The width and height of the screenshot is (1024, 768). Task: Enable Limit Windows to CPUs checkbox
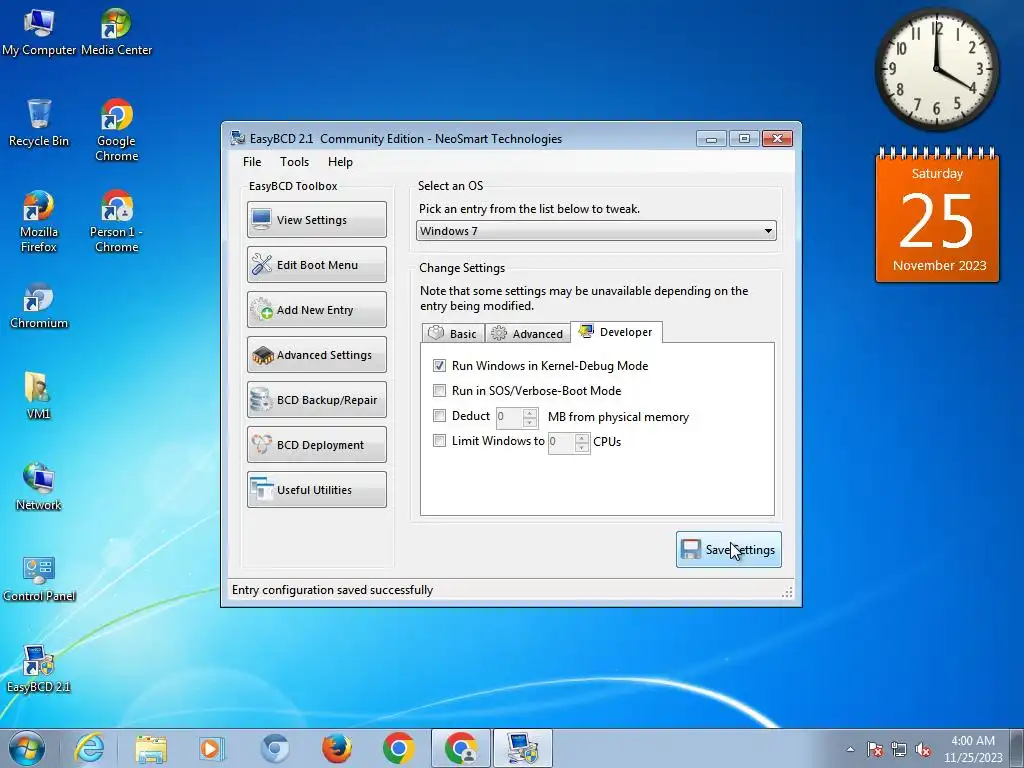(440, 441)
